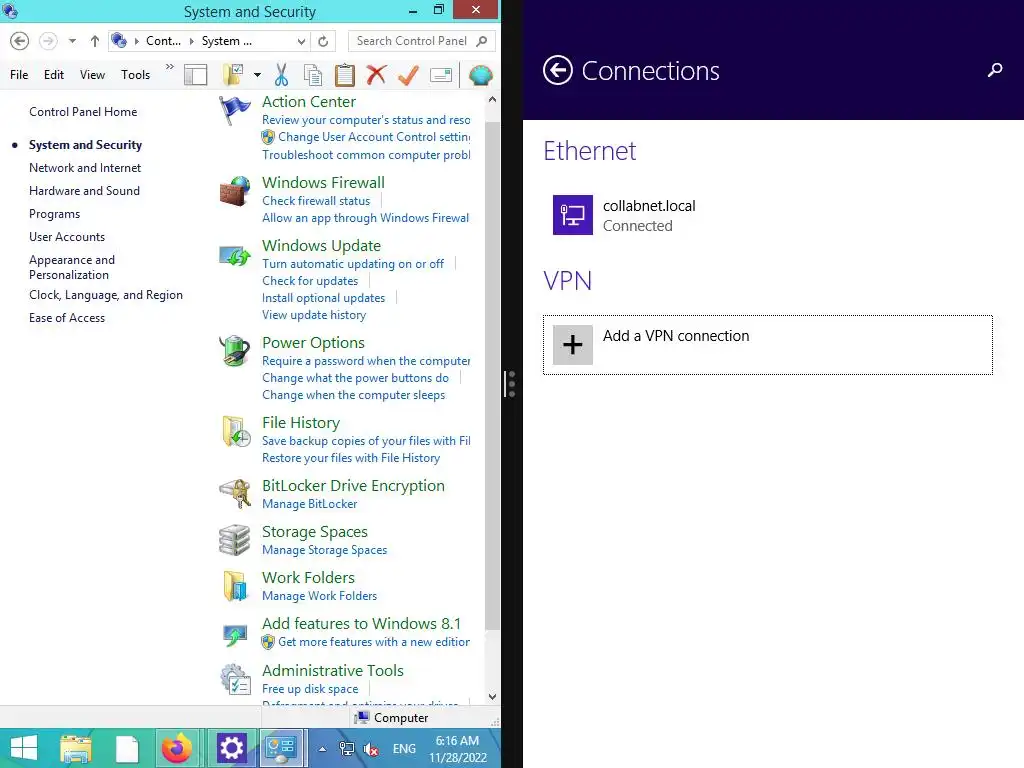The width and height of the screenshot is (1024, 768).
Task: Click the BitLocker keys icon
Action: (x=234, y=494)
